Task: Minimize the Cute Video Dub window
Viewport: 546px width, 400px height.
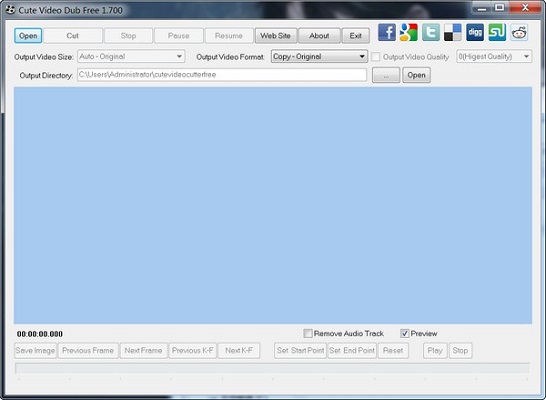Action: point(482,8)
